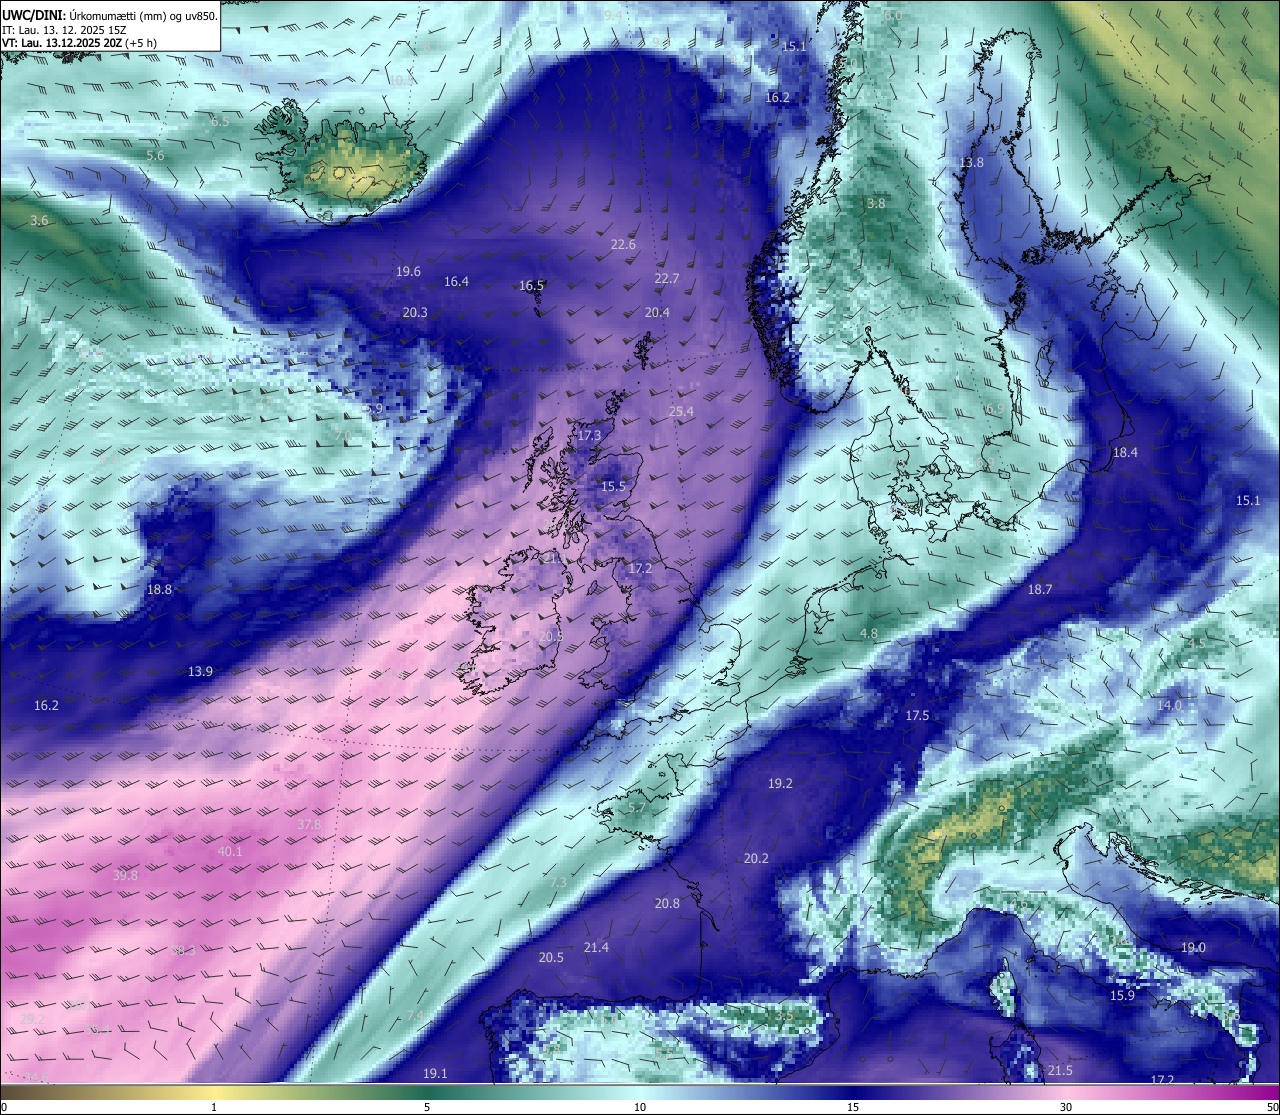Click the 'VT: Lau. 13.12.2025 20Z (+5 h)' line

point(79,43)
